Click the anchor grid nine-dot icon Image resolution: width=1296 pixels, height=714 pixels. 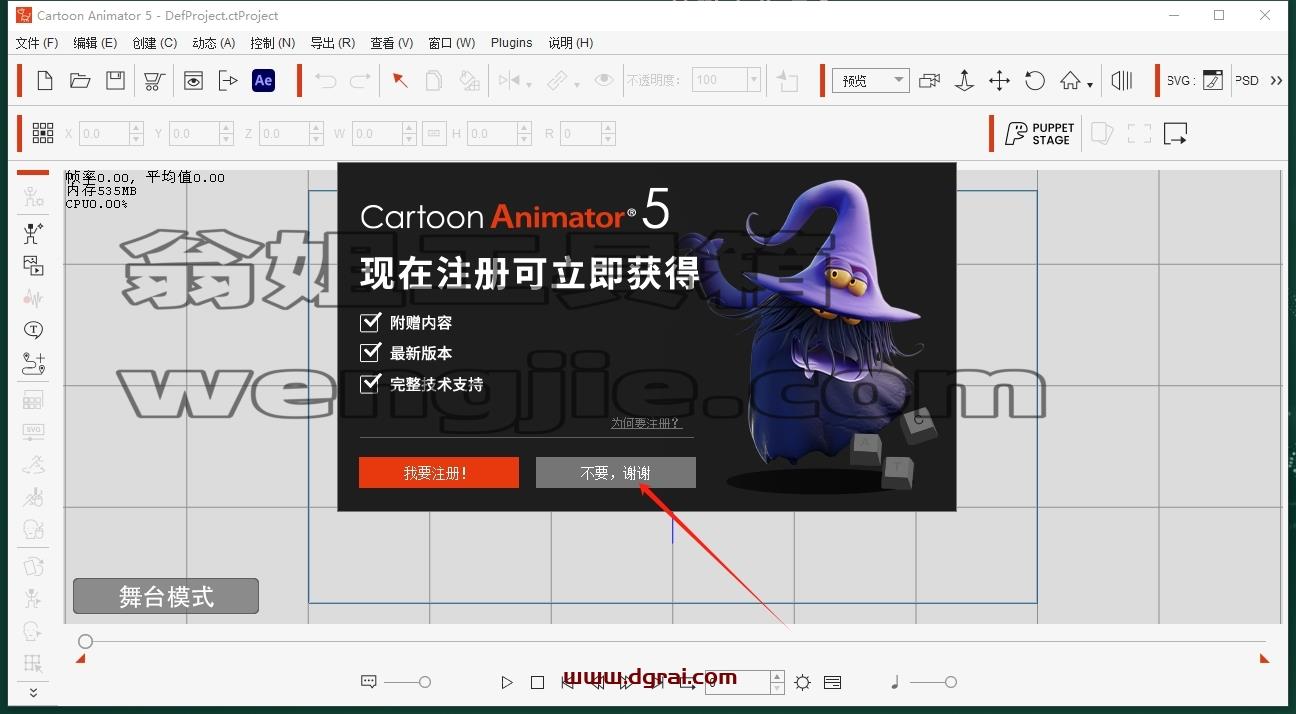point(43,133)
